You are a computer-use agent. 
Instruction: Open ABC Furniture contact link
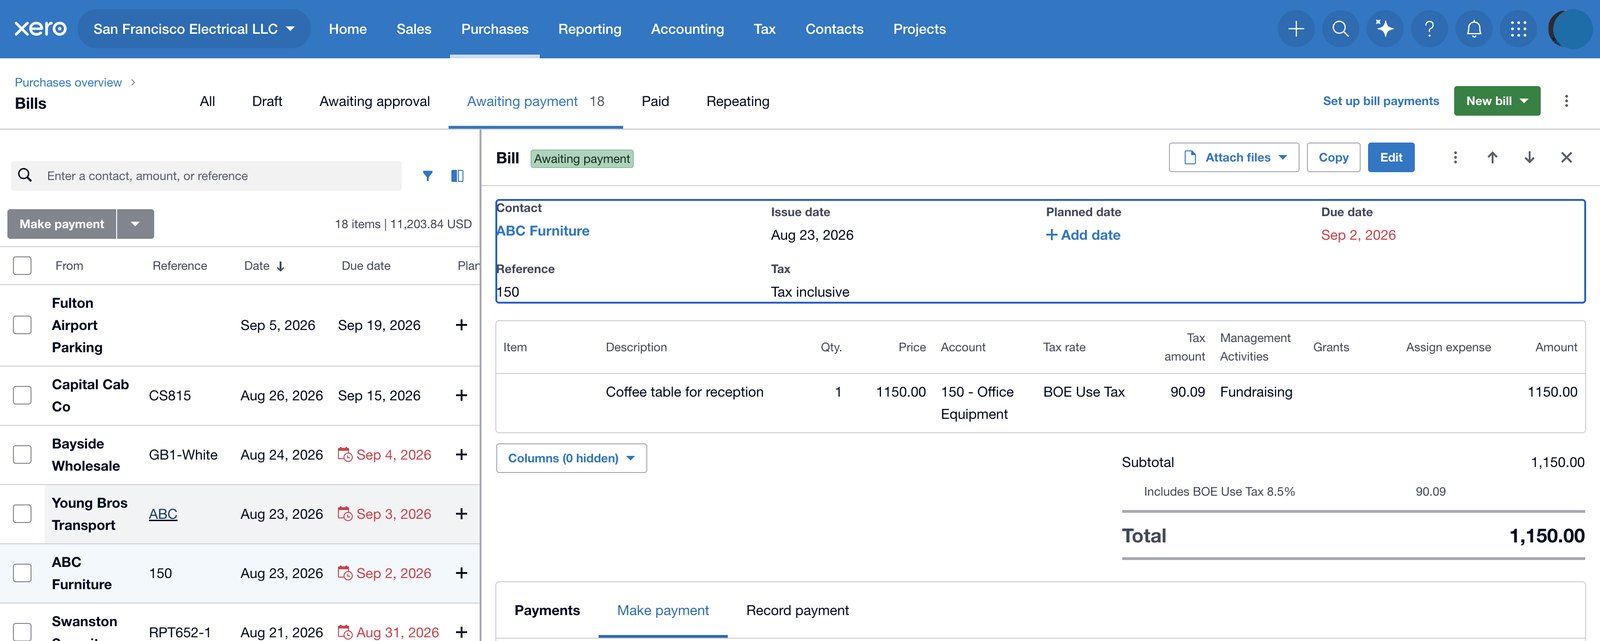pyautogui.click(x=543, y=231)
